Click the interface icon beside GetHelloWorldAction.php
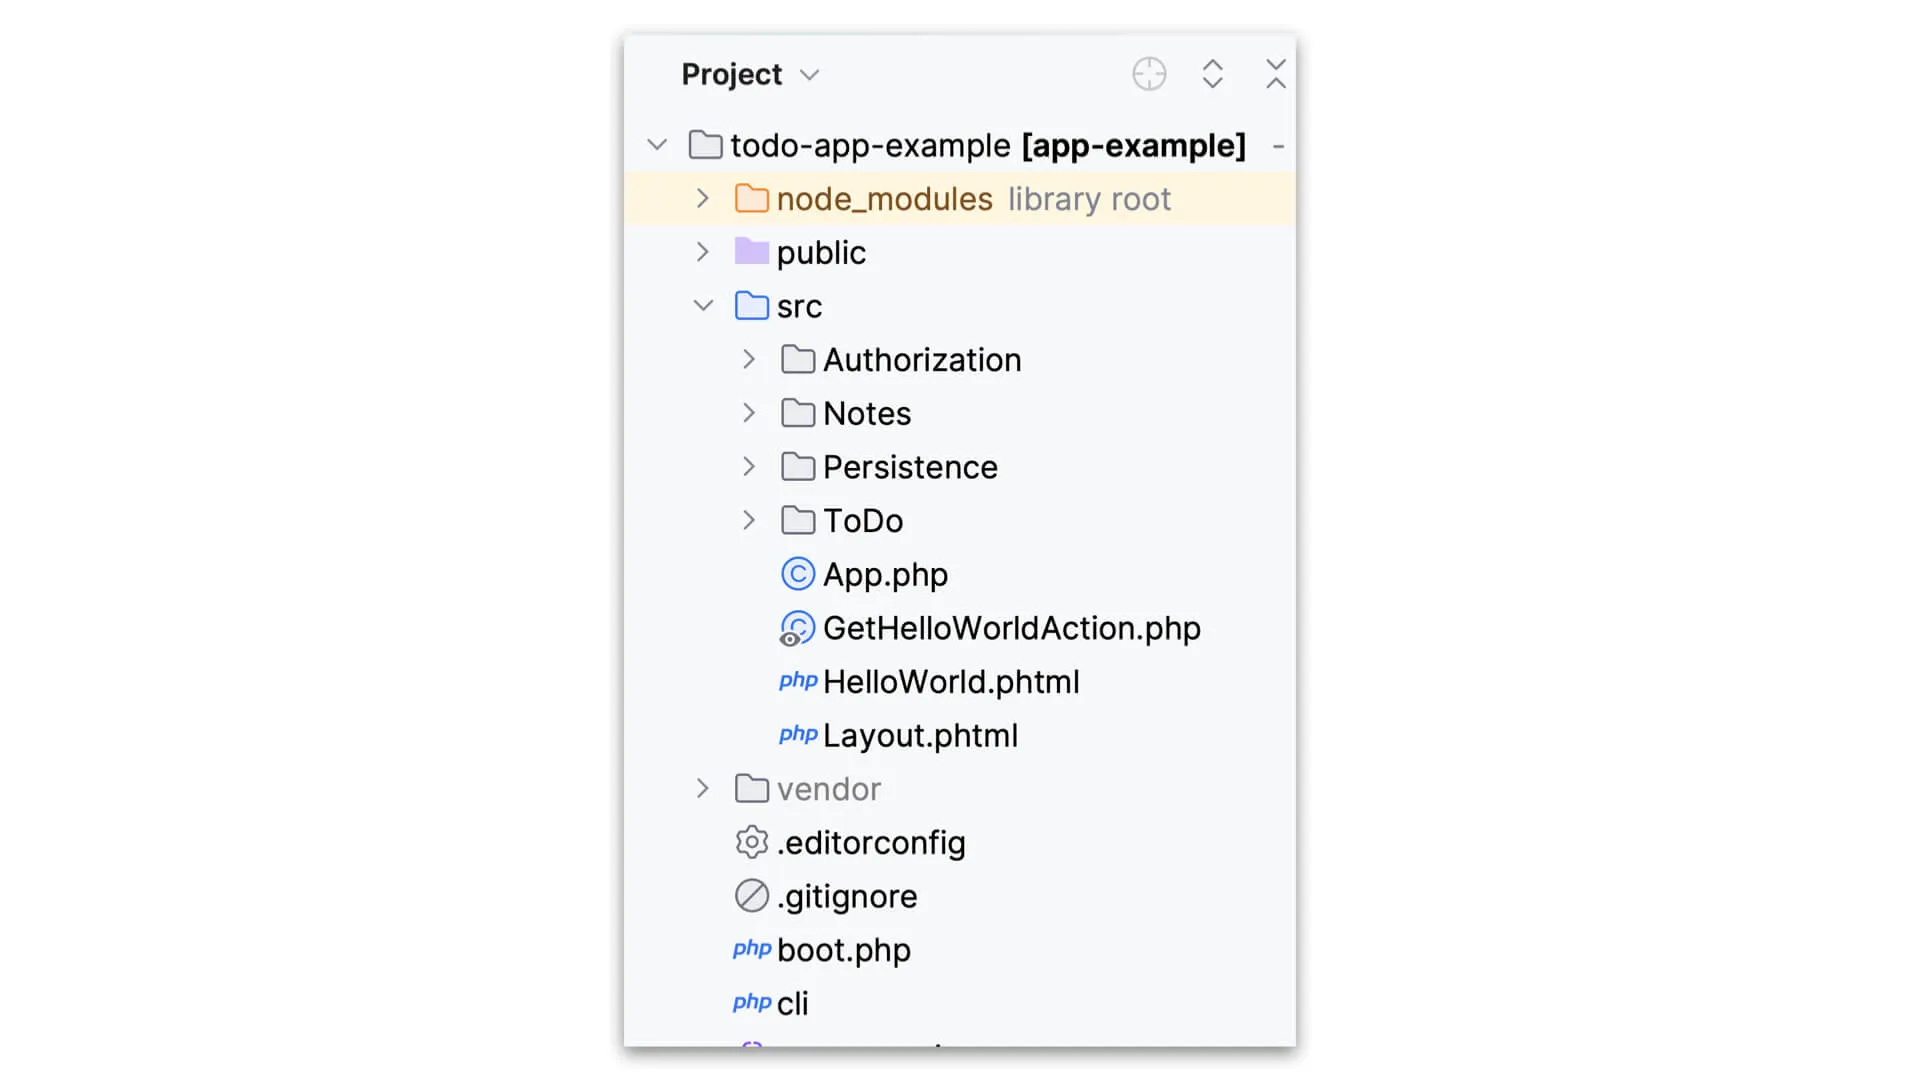 (797, 628)
